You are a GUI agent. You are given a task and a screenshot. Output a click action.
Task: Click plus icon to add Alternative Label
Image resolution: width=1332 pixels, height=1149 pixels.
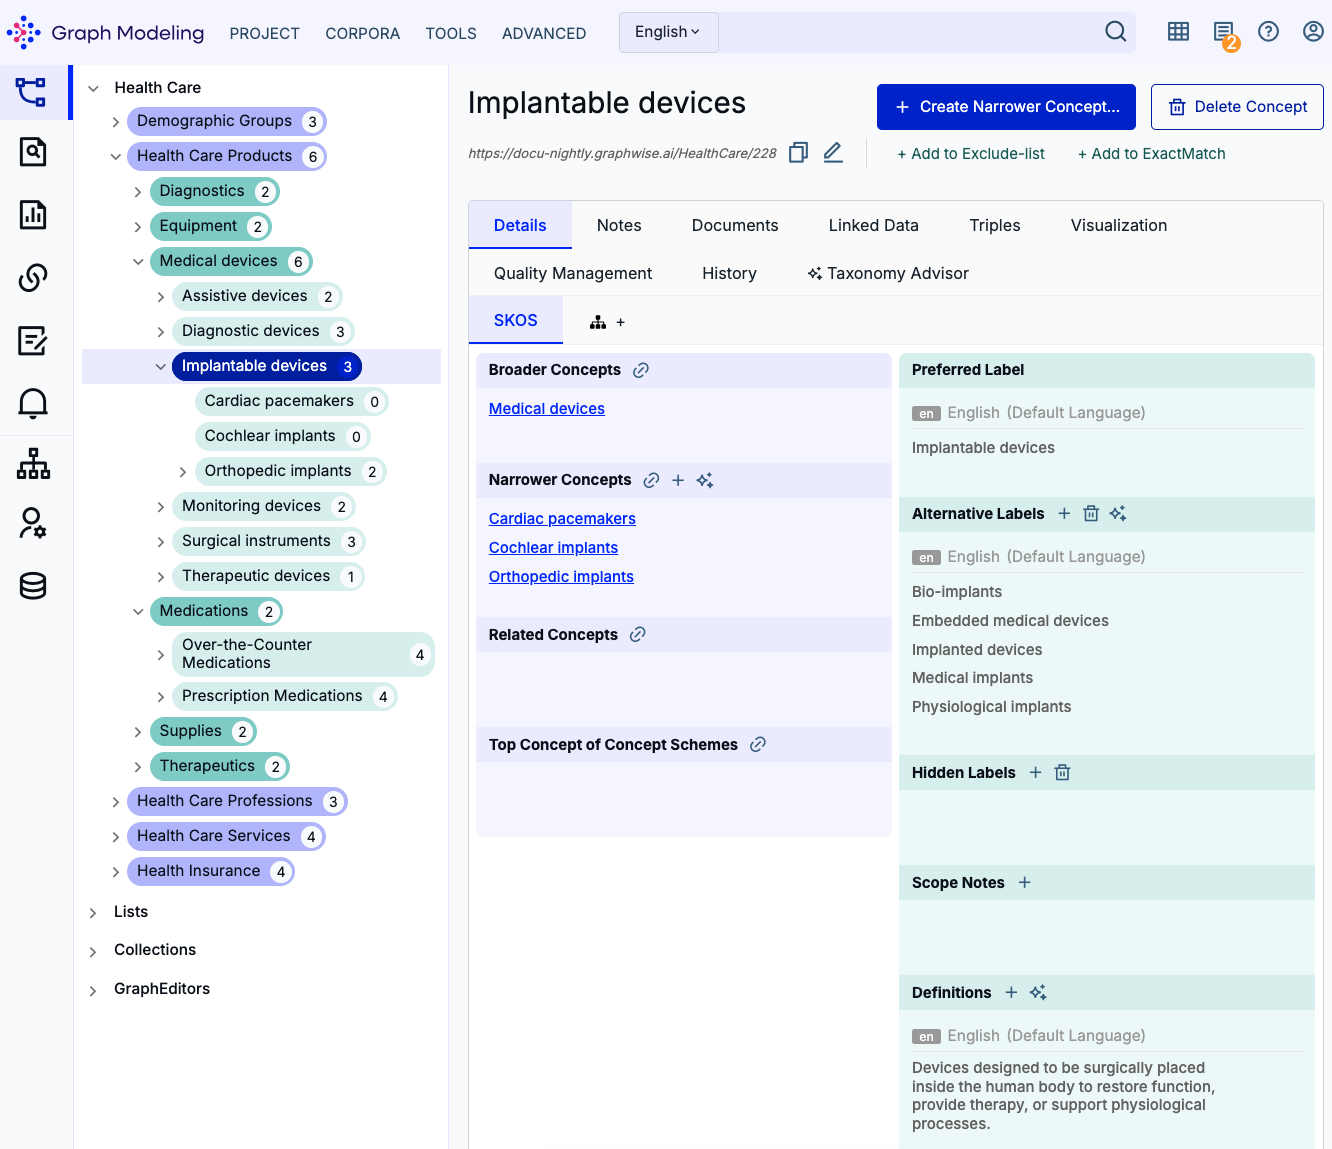coord(1064,514)
